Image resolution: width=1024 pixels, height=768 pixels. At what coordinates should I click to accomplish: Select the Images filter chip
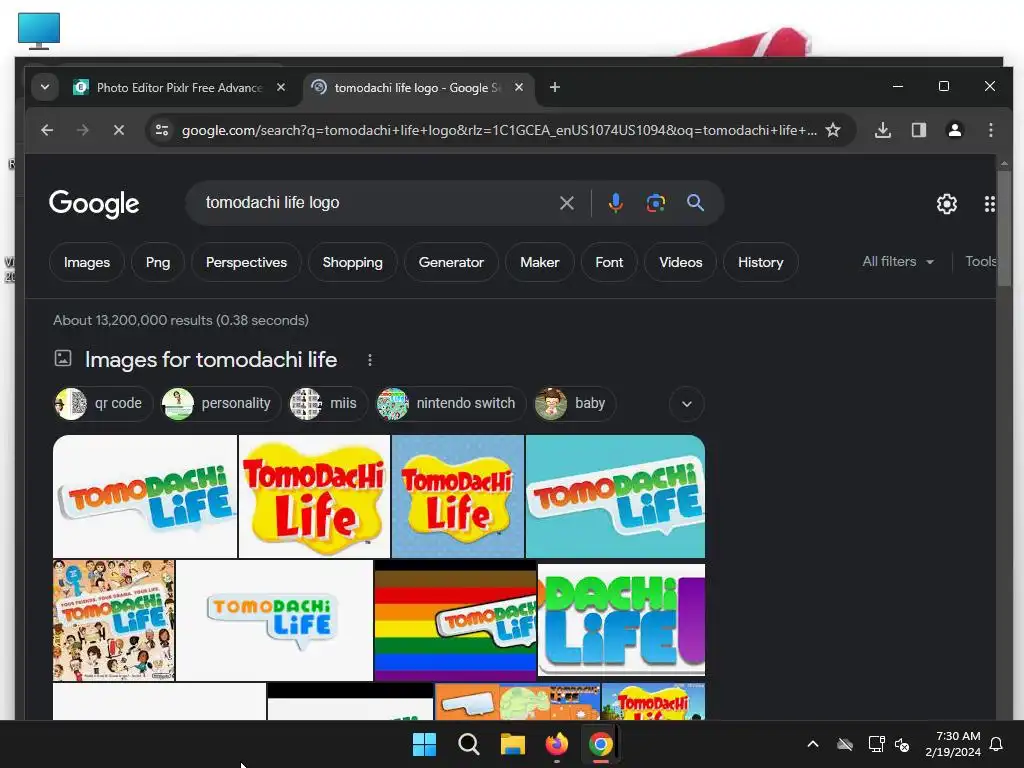coord(87,262)
